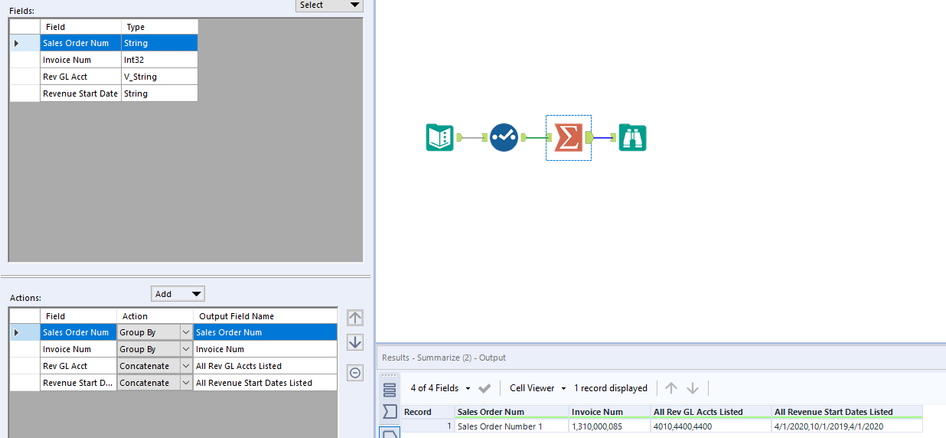Click the Sales Order Number 1 cell
This screenshot has width=946, height=438.
pyautogui.click(x=512, y=427)
